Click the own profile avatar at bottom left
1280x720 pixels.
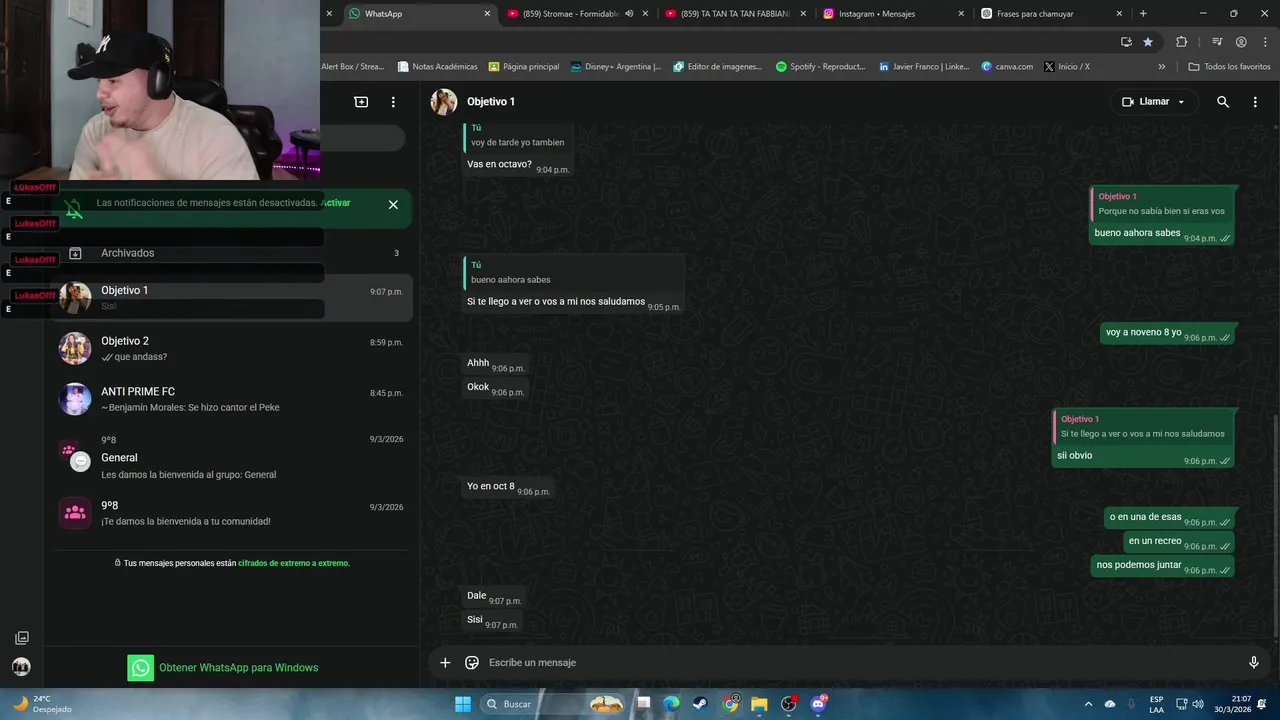21,667
